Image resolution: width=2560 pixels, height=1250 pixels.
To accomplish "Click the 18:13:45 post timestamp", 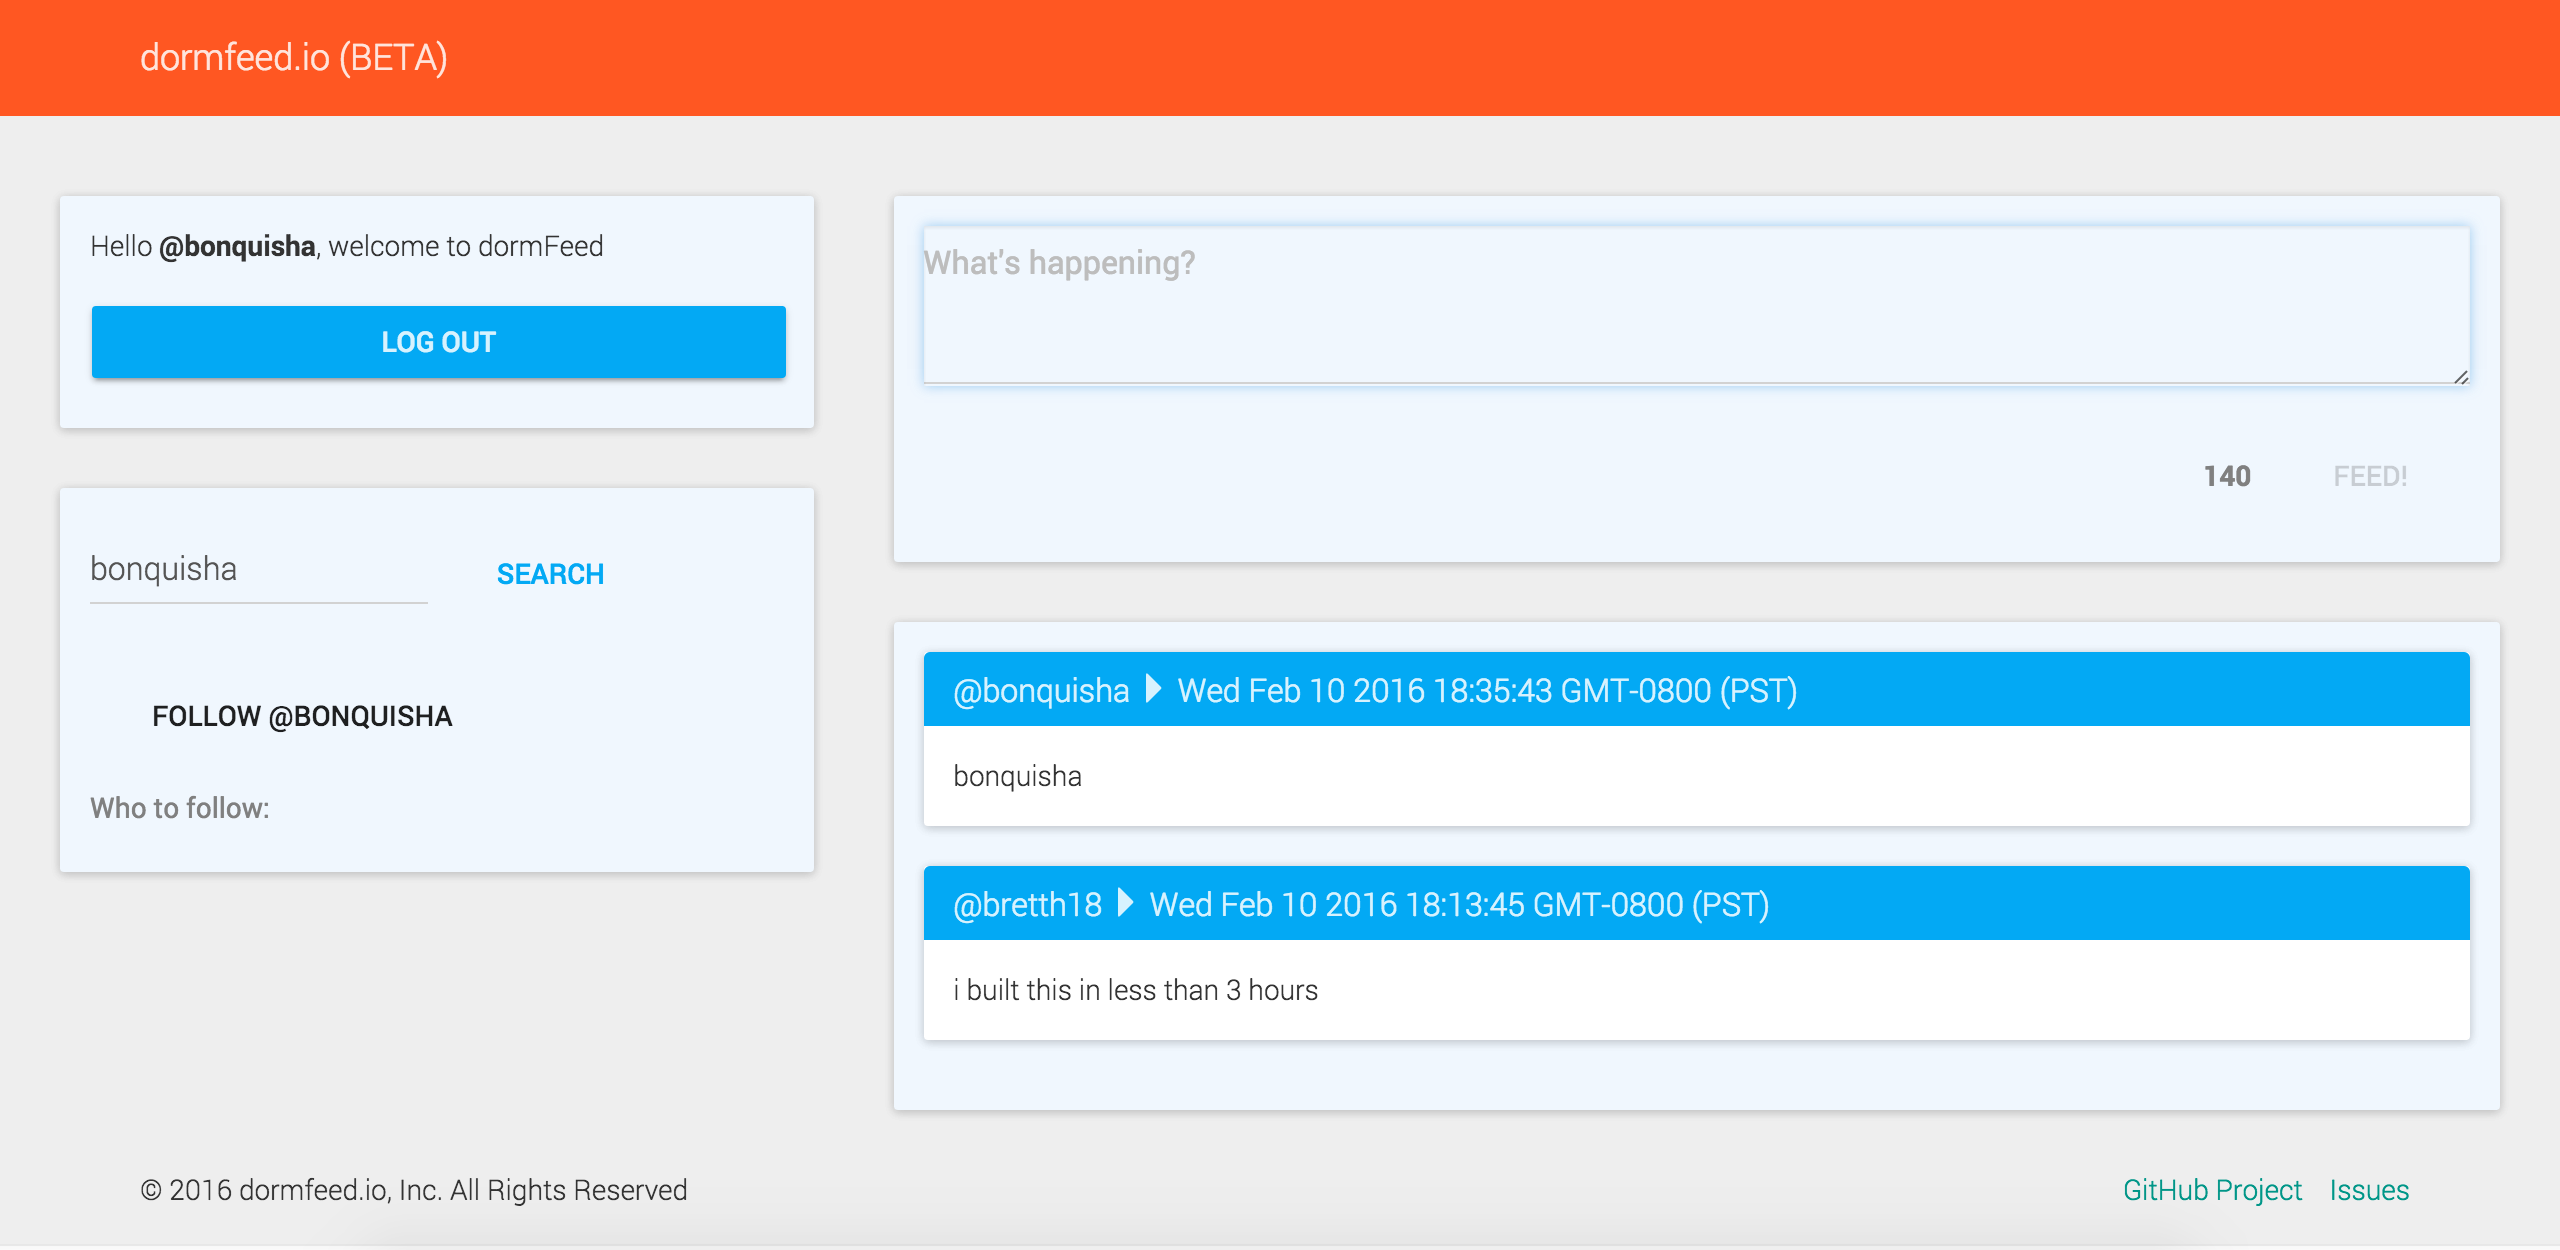I will pyautogui.click(x=1459, y=905).
